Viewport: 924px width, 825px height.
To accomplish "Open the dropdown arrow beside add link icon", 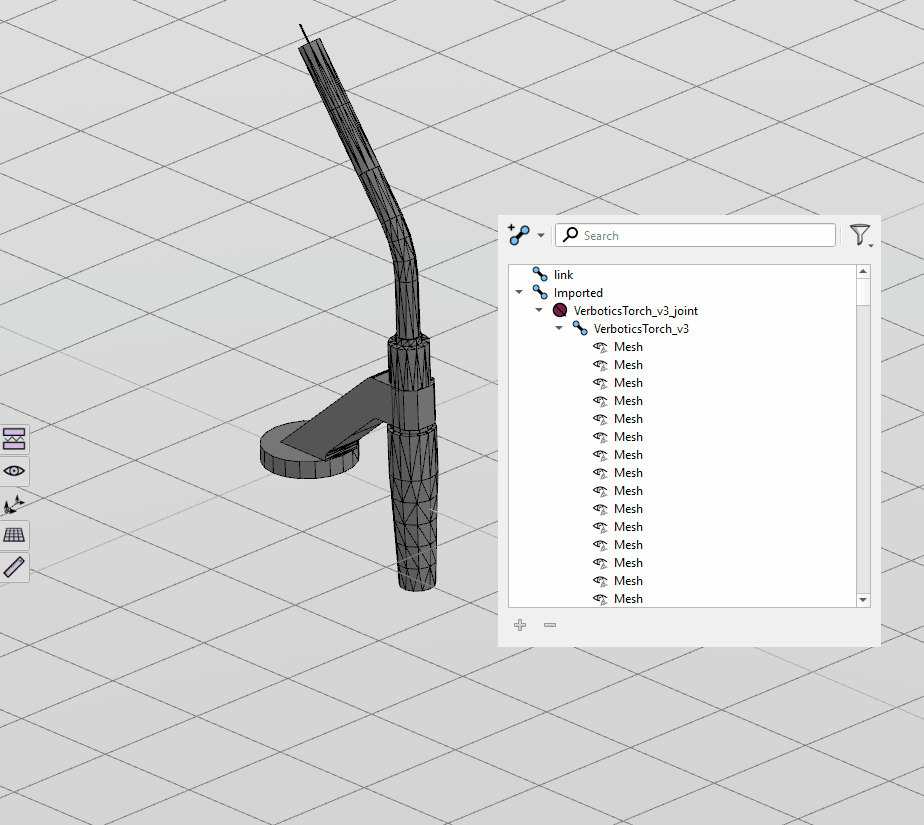I will point(541,235).
